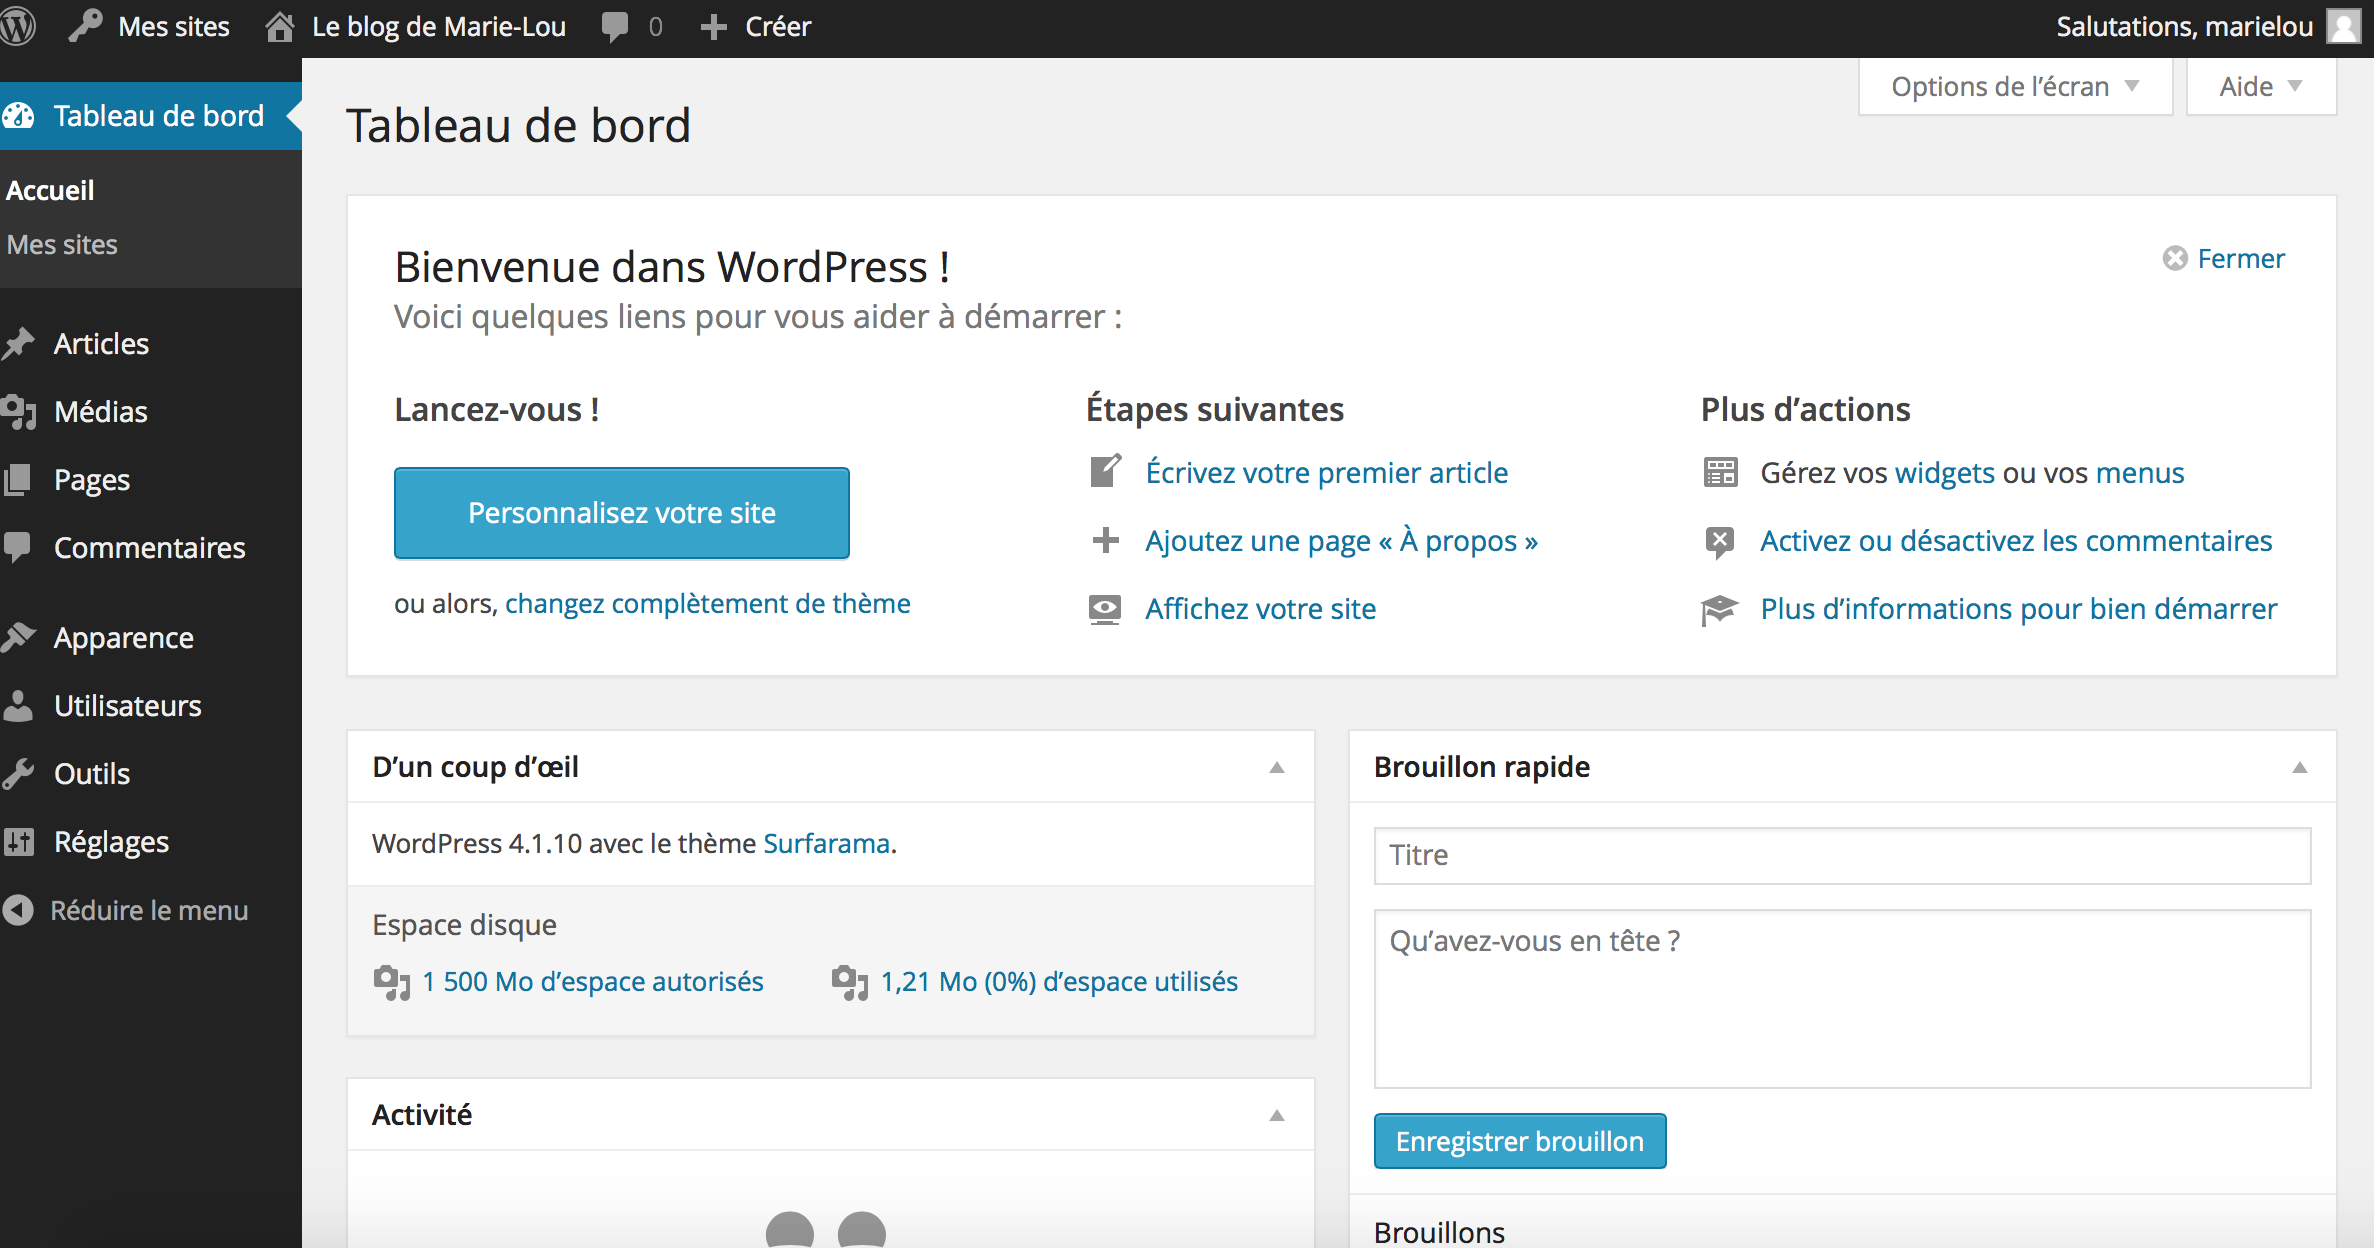The image size is (2374, 1248).
Task: Follow Écrivez votre premier article link
Action: [x=1327, y=472]
